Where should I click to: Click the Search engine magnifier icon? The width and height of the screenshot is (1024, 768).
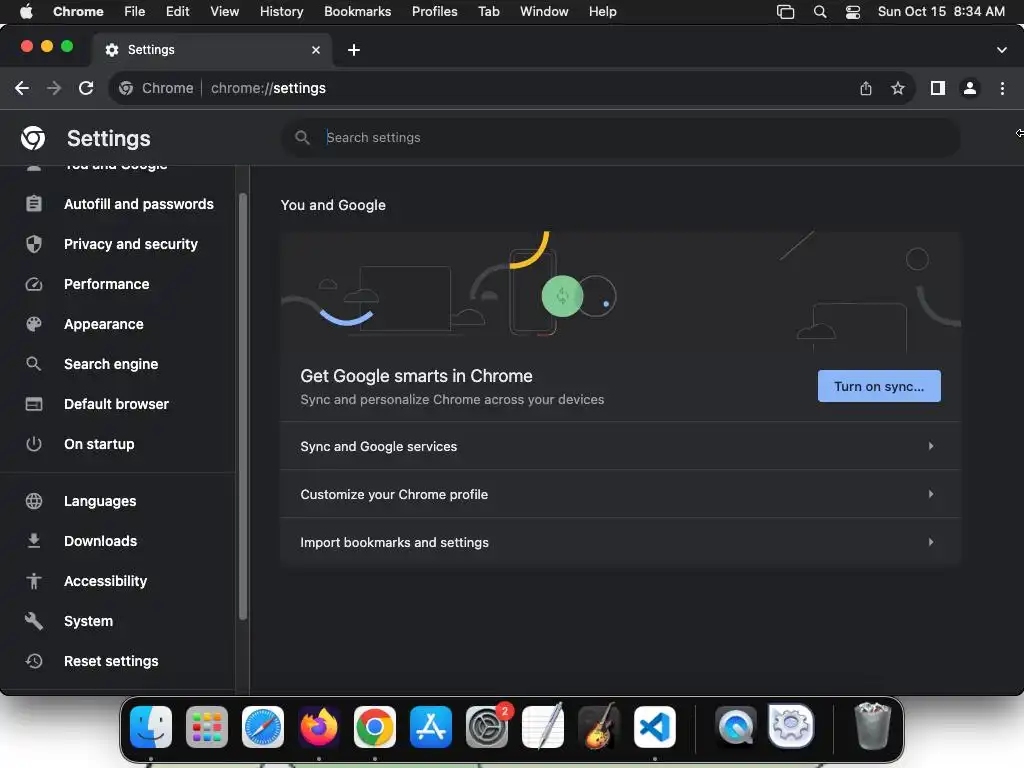coord(33,364)
